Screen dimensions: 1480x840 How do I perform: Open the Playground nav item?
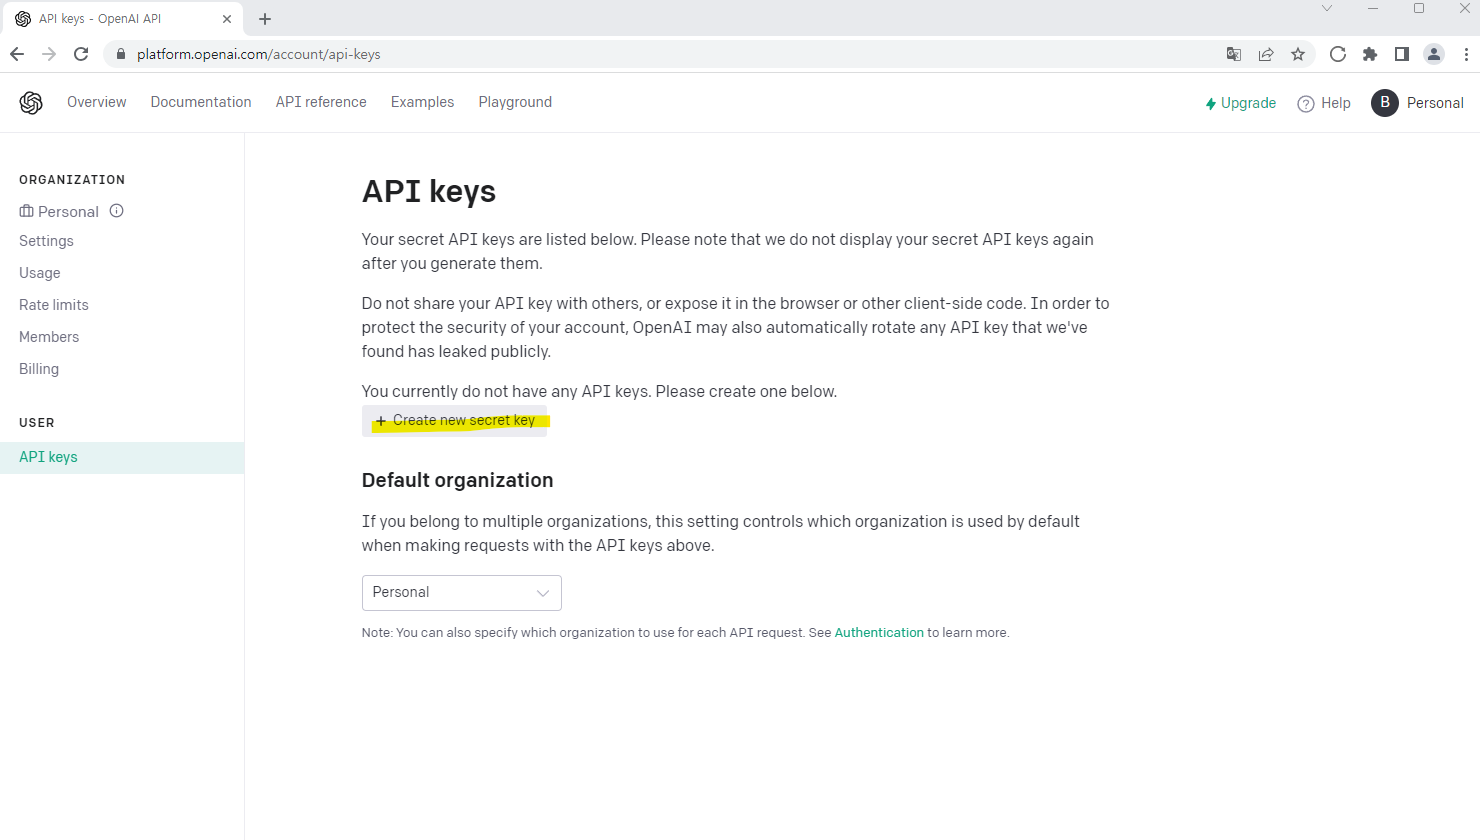pyautogui.click(x=515, y=102)
